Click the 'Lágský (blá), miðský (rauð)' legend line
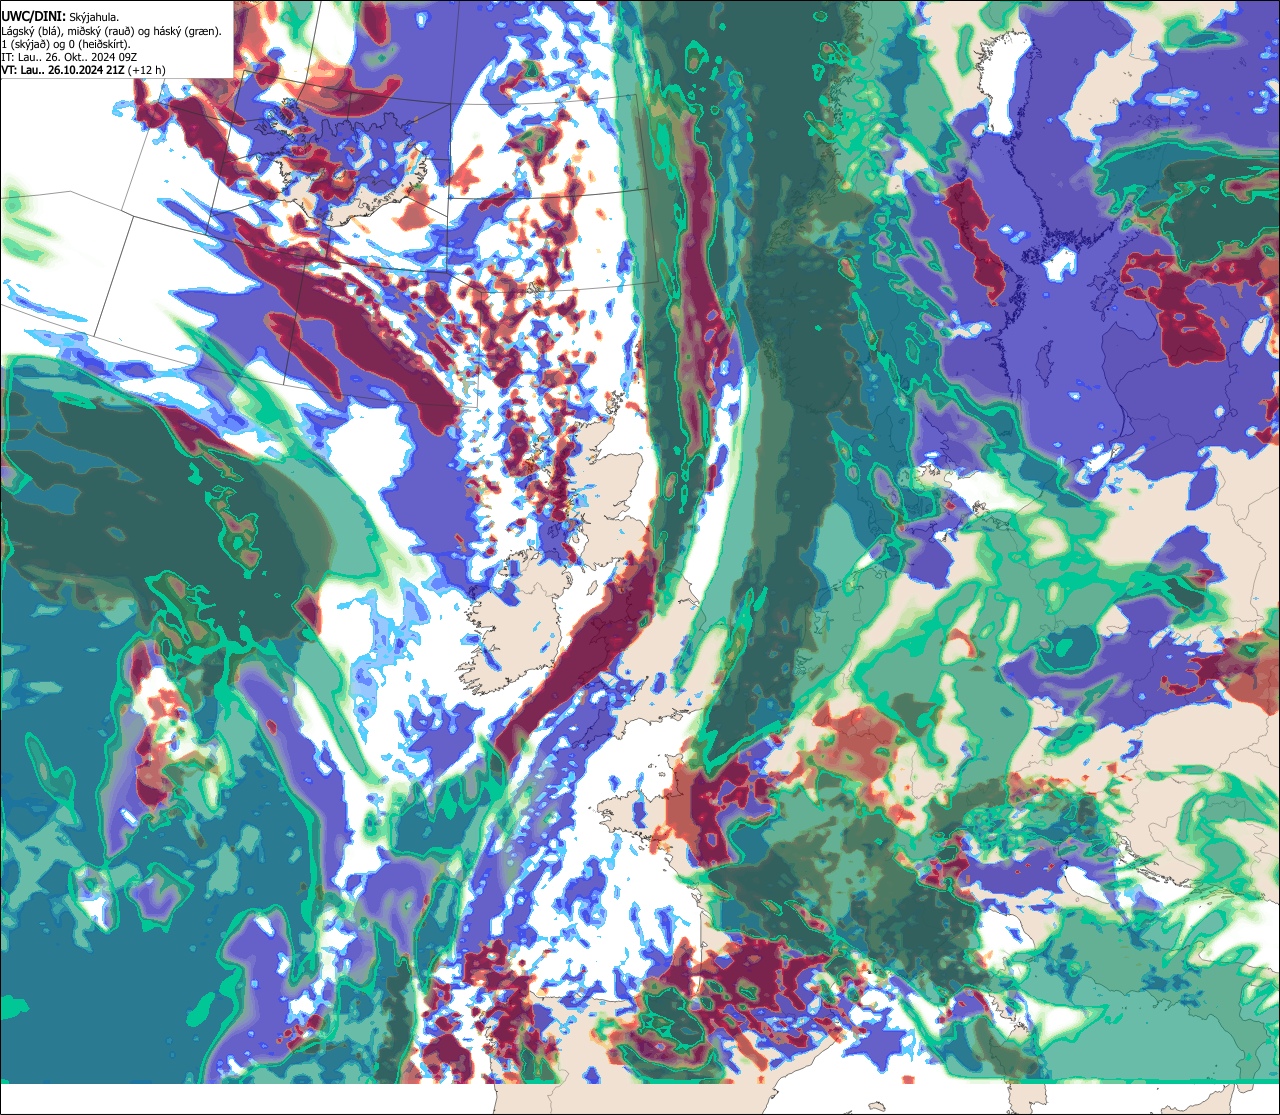The image size is (1280, 1115). tap(112, 31)
